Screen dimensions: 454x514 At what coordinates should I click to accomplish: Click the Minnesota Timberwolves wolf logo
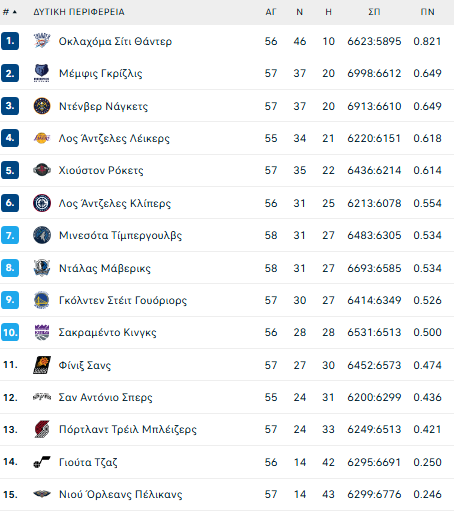[x=42, y=235]
